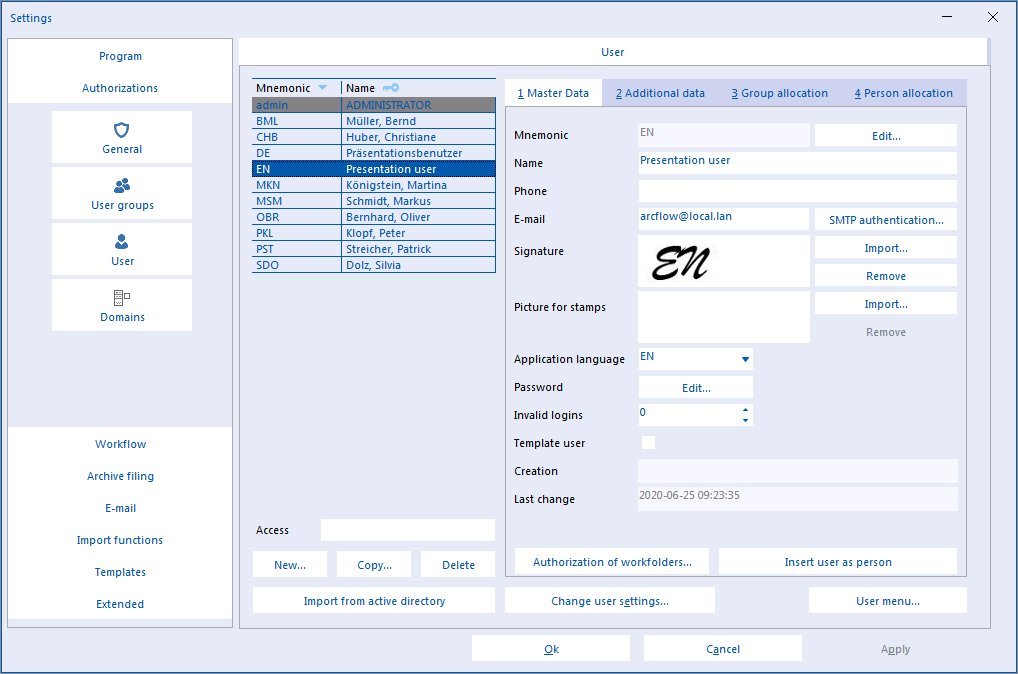Click into the Phone input field
Screen dimensions: 1018x674
click(x=797, y=191)
